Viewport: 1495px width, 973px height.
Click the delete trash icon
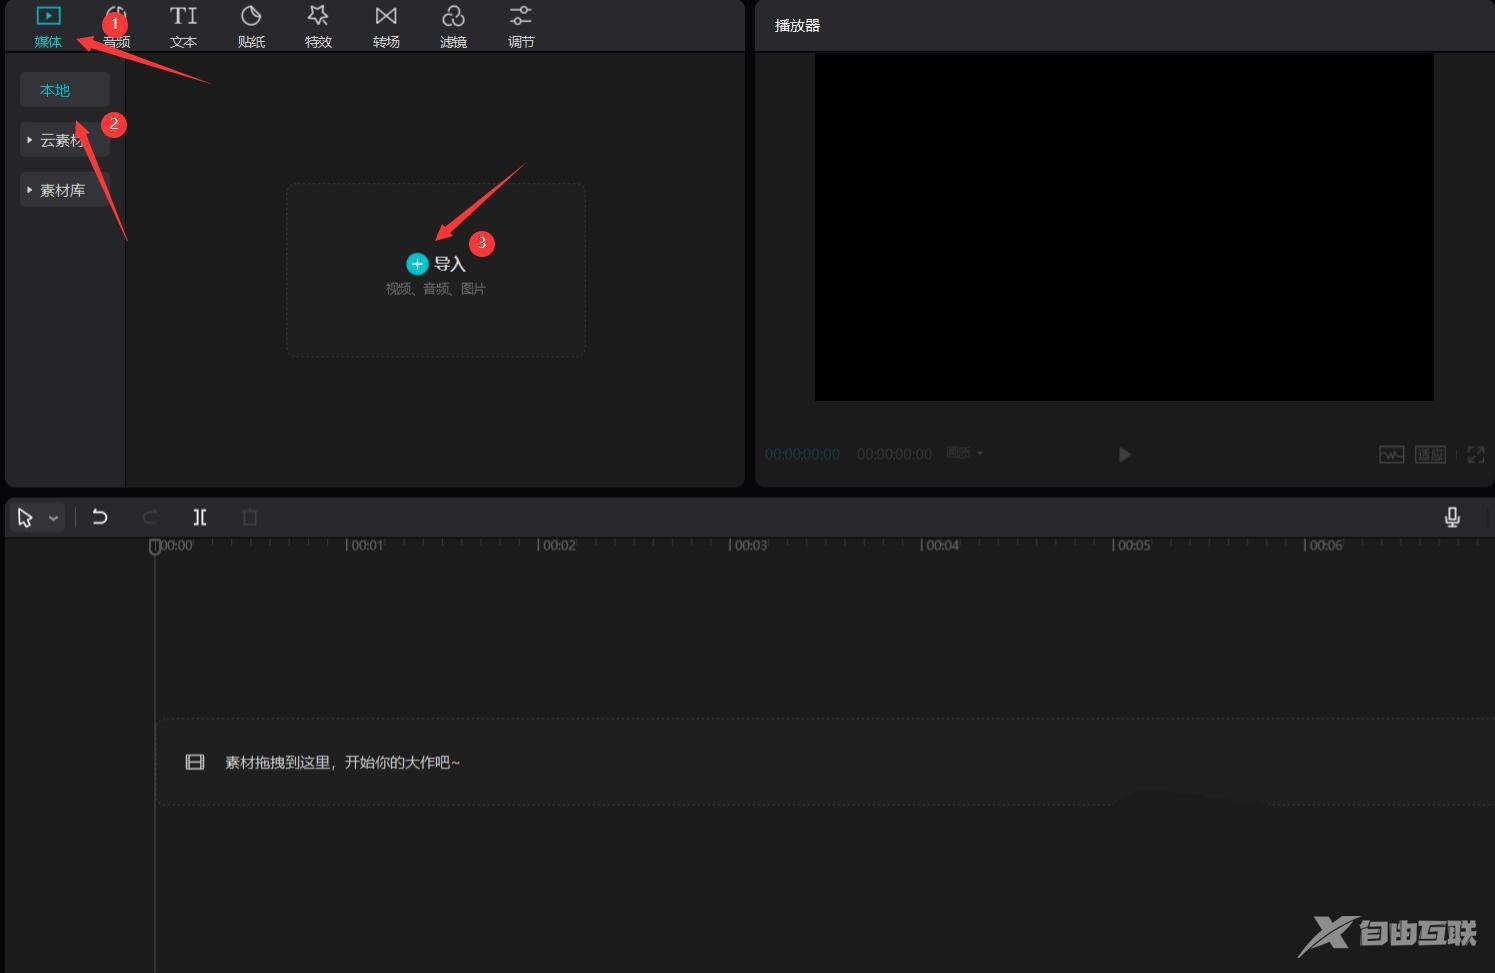[x=250, y=517]
